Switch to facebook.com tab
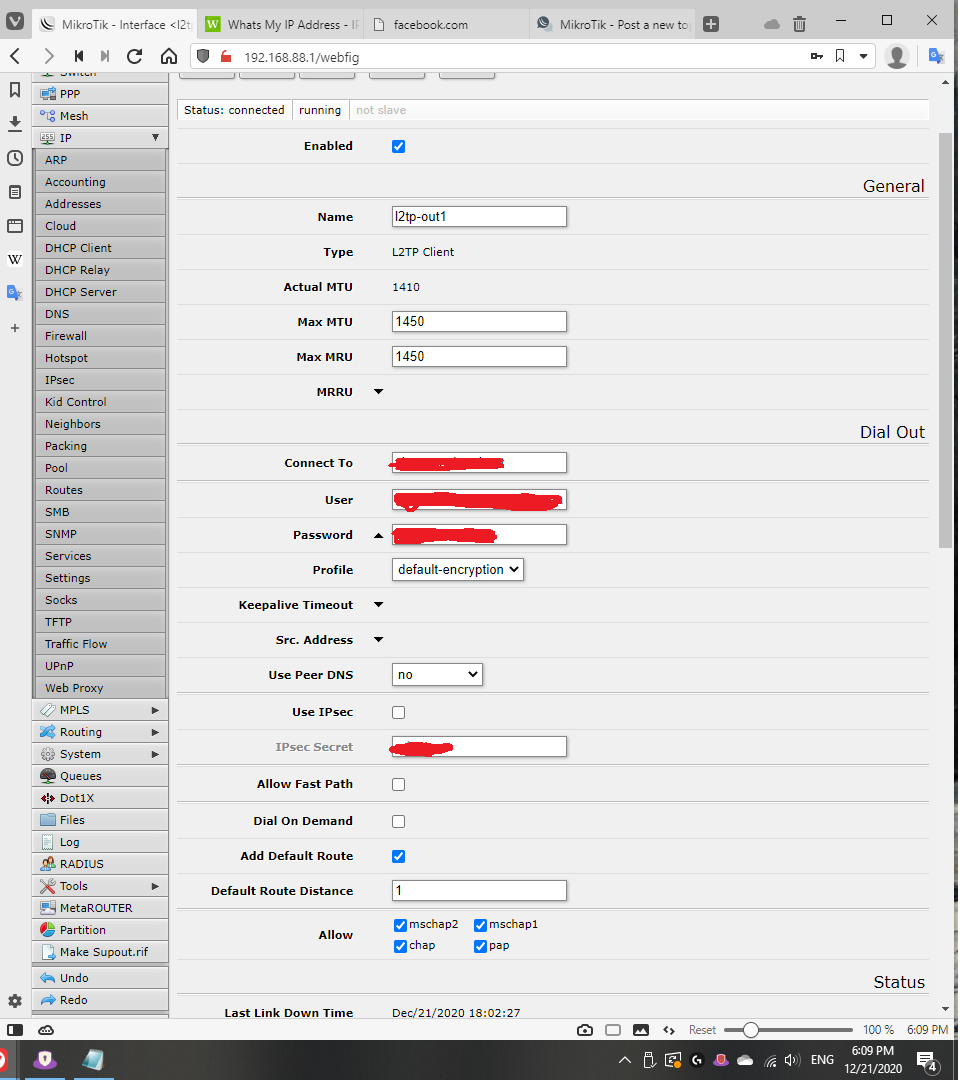The image size is (960, 1082). (447, 24)
